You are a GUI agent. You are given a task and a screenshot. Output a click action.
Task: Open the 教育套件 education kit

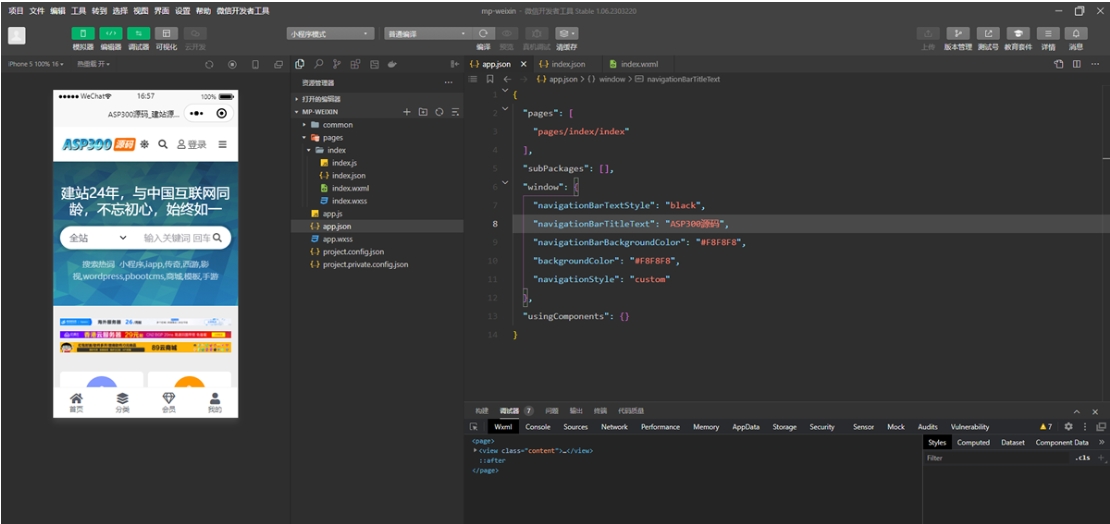[1018, 33]
